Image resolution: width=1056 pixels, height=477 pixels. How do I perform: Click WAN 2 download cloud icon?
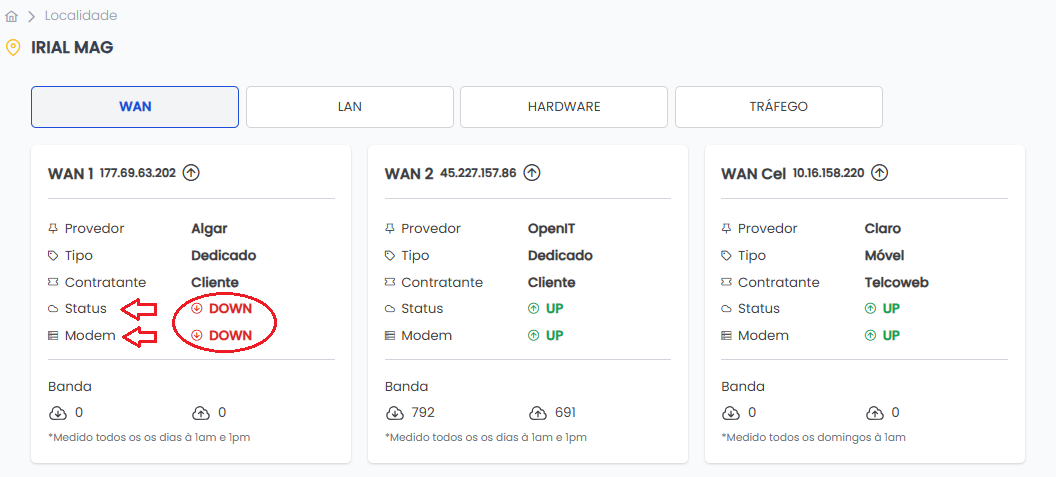[394, 413]
